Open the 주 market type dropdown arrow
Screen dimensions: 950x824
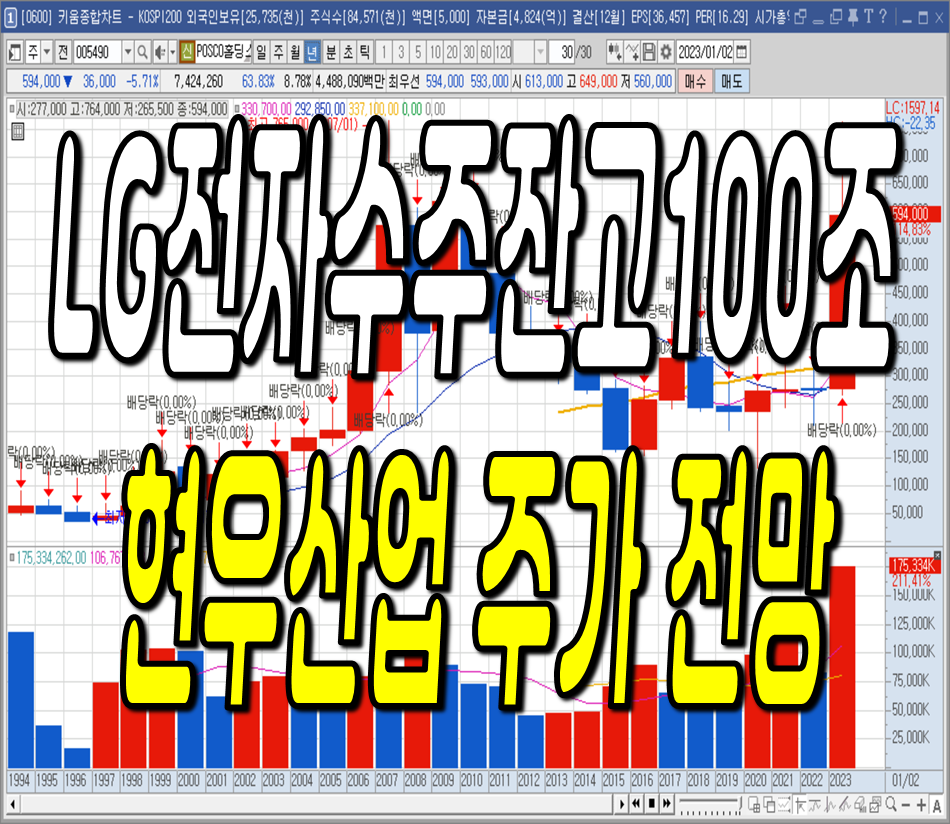coord(47,53)
